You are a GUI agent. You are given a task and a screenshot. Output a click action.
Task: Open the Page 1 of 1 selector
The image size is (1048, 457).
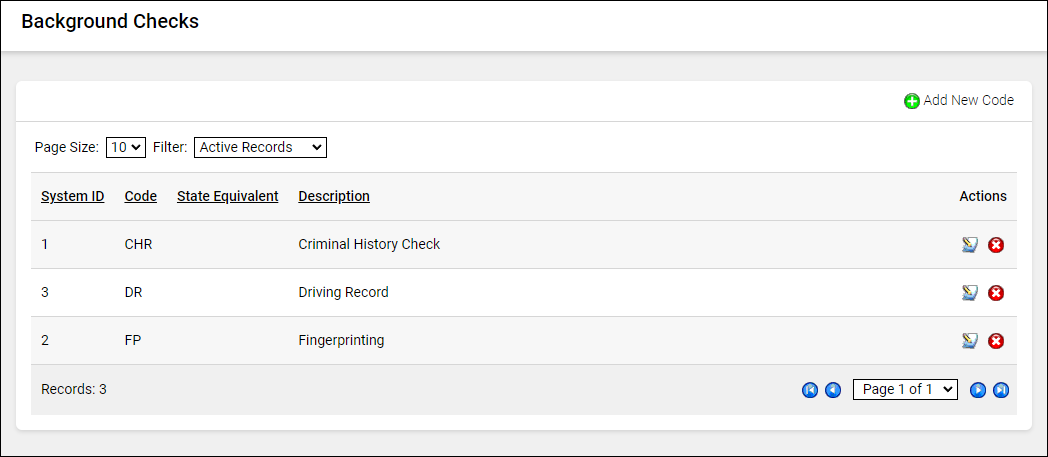(905, 389)
